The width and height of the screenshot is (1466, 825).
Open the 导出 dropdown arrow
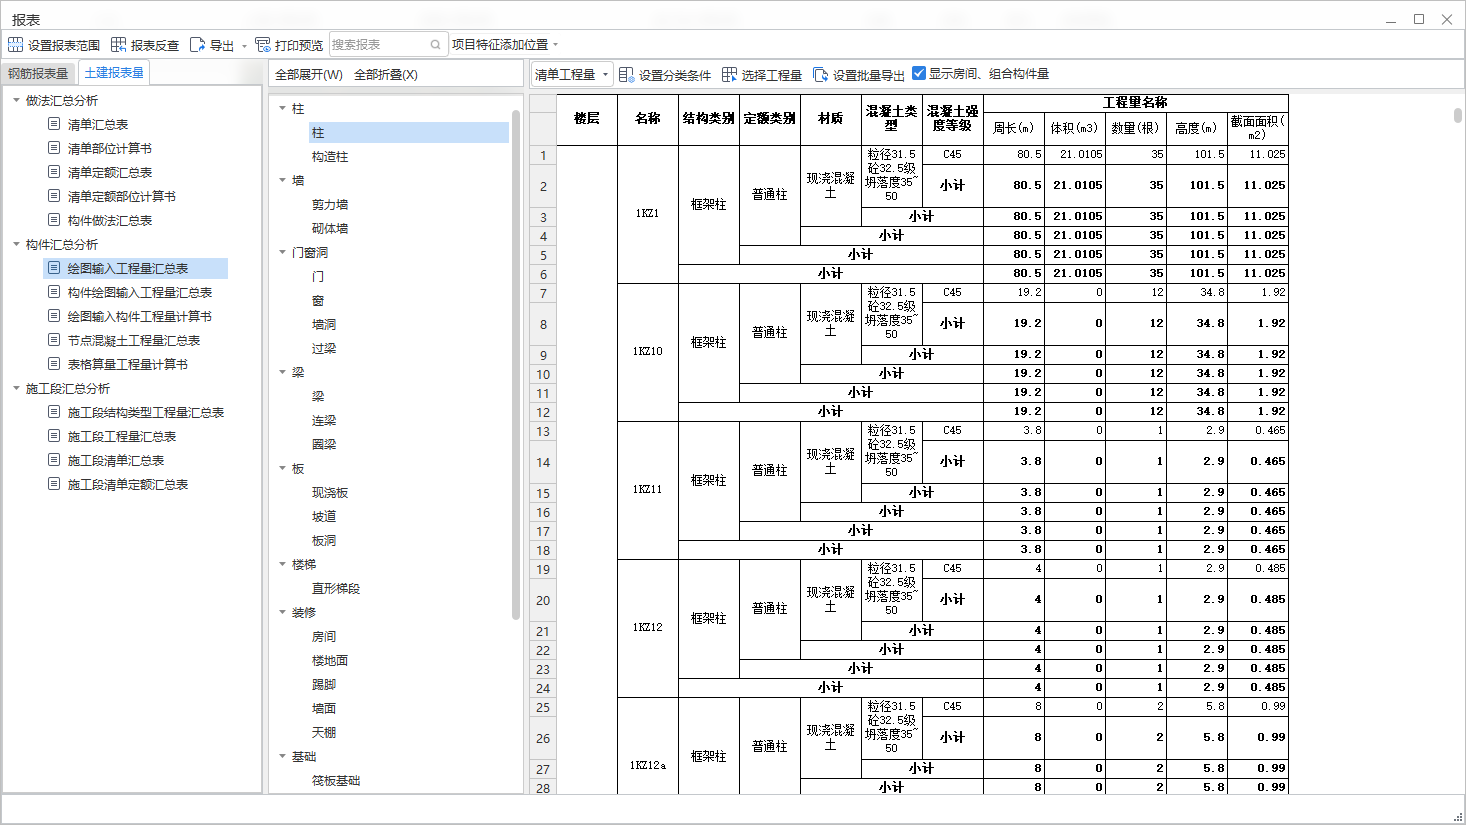tap(244, 46)
